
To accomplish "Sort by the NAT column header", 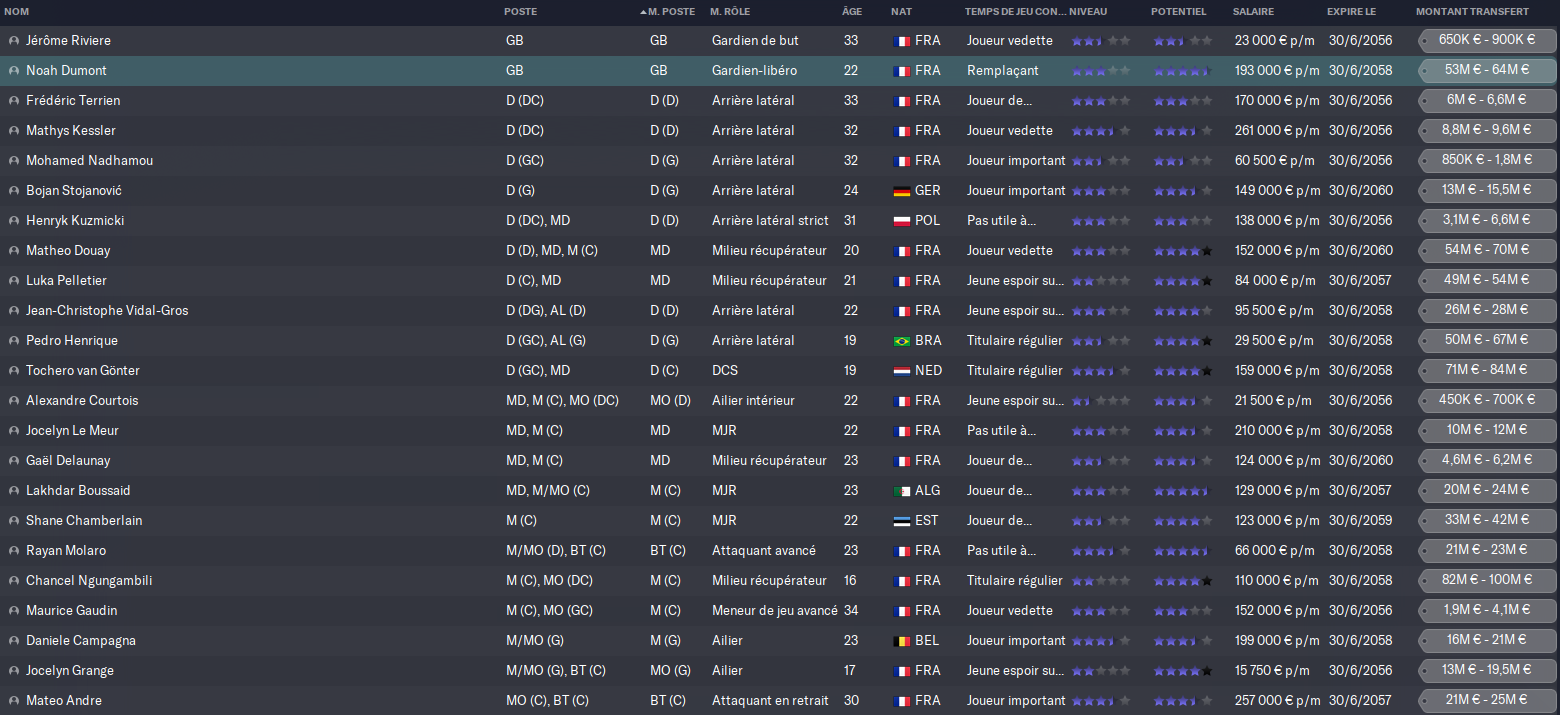I will [901, 12].
